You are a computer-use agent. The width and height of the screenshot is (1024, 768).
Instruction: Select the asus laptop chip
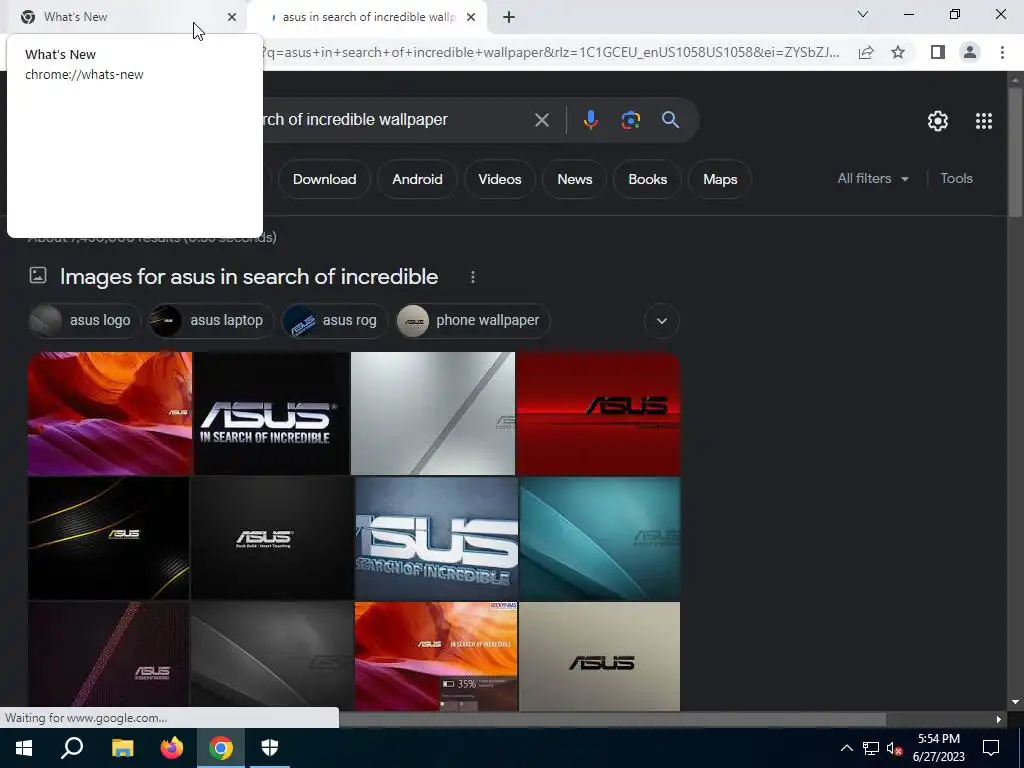(212, 321)
